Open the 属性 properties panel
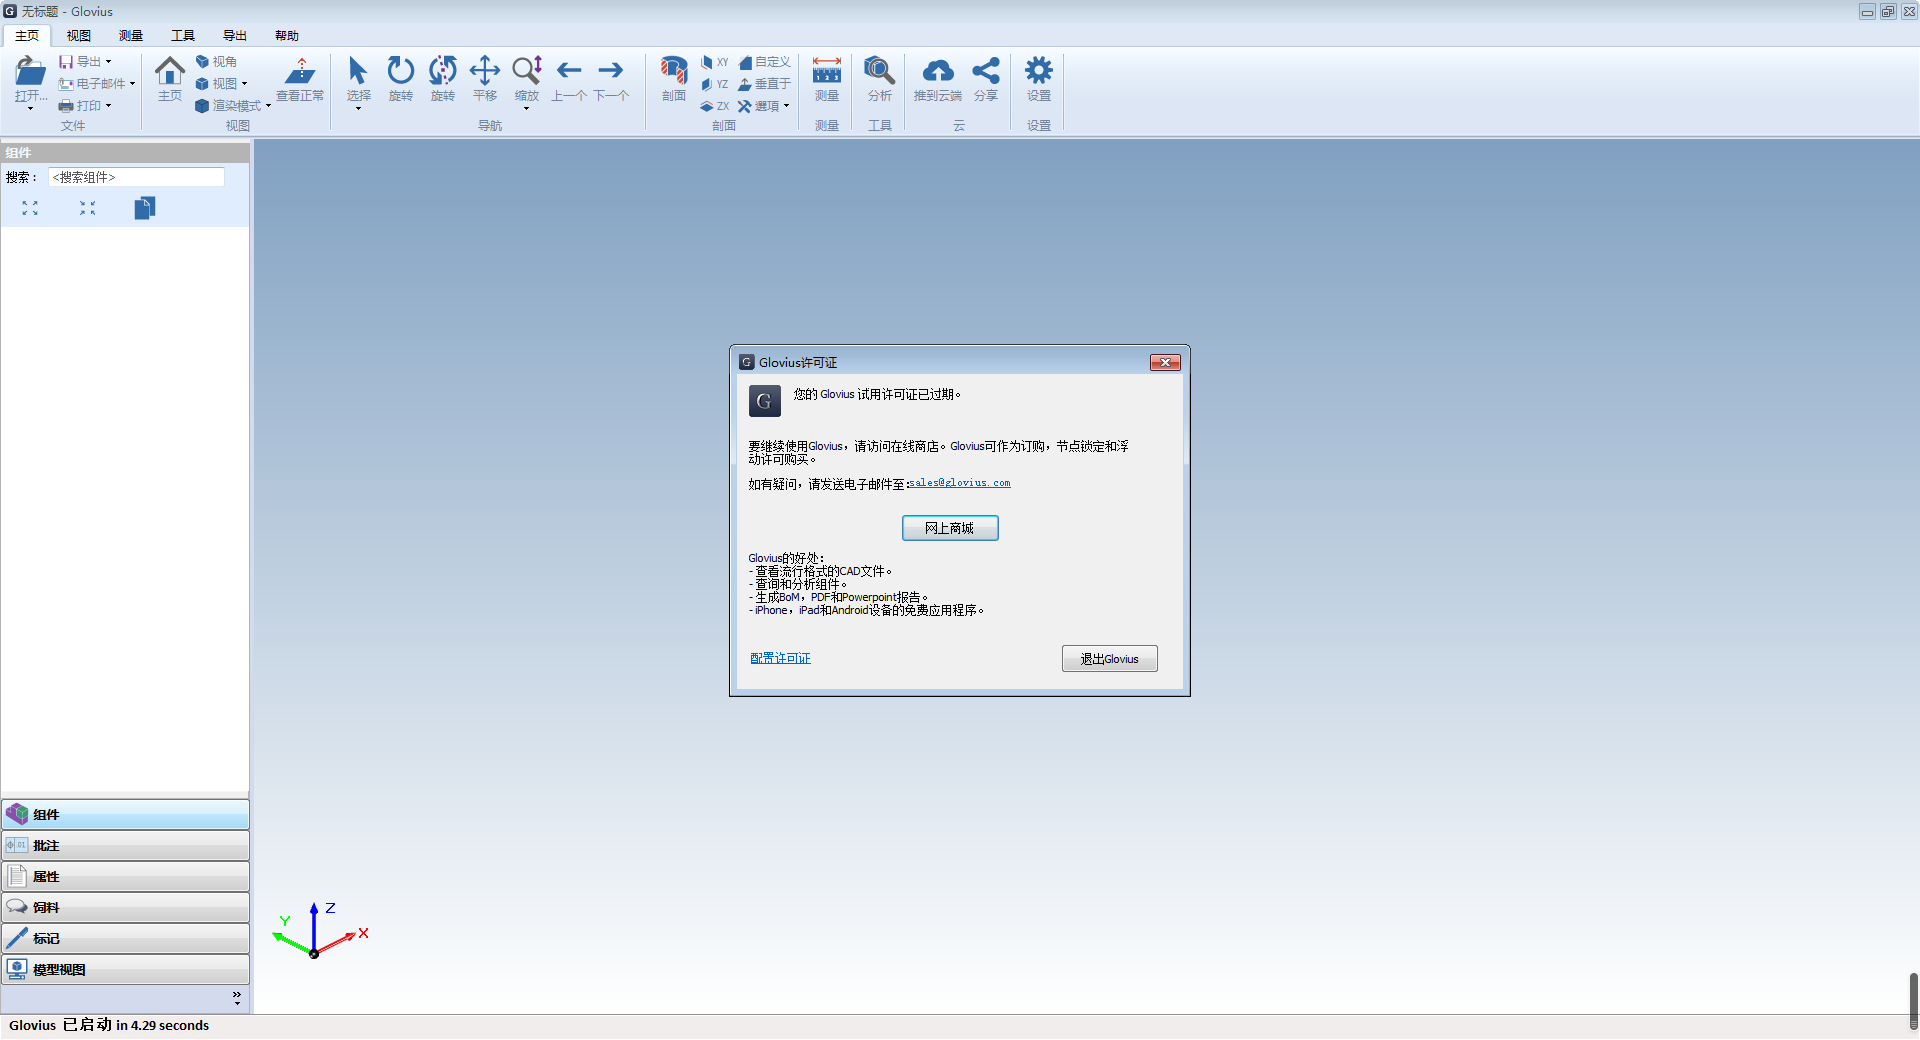The width and height of the screenshot is (1920, 1040). [x=125, y=876]
